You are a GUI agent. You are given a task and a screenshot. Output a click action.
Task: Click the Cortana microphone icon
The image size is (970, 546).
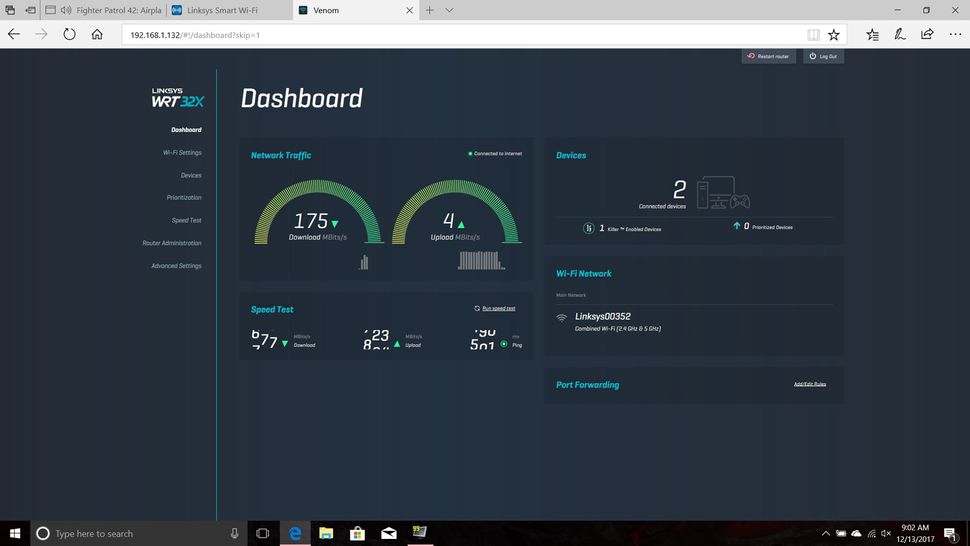pos(234,533)
